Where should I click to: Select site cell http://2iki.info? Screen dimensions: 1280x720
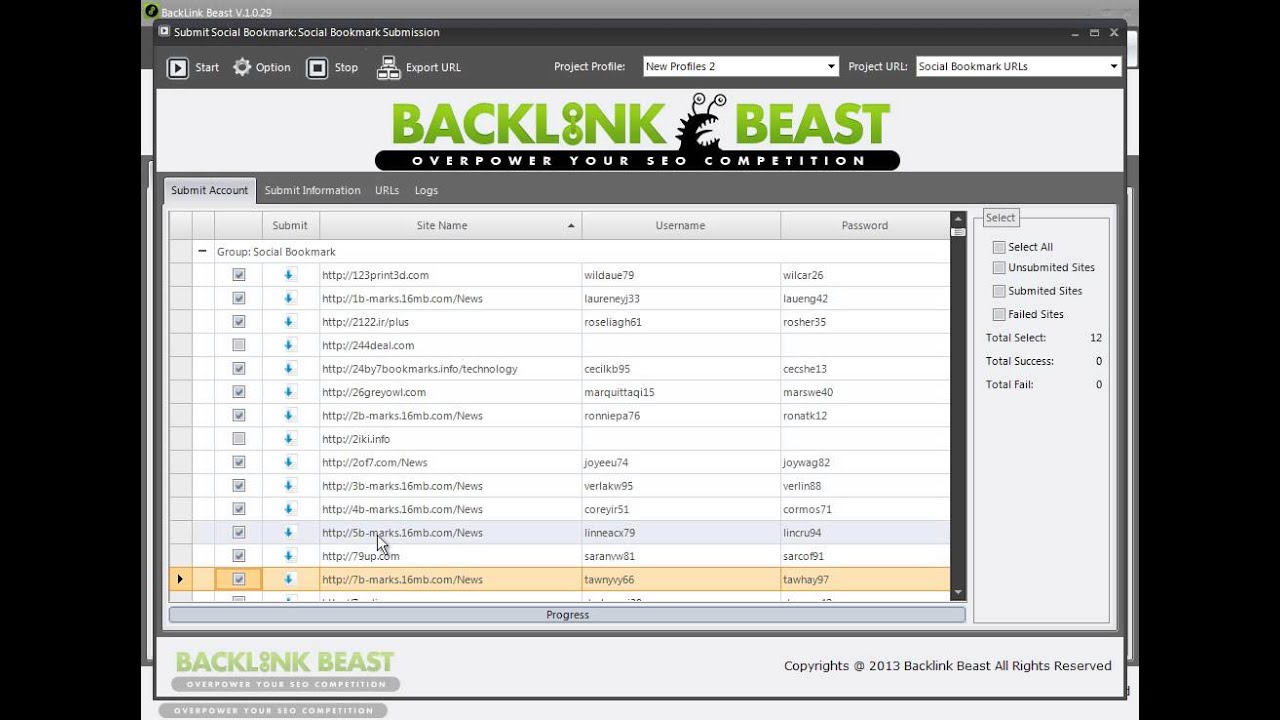pyautogui.click(x=450, y=439)
